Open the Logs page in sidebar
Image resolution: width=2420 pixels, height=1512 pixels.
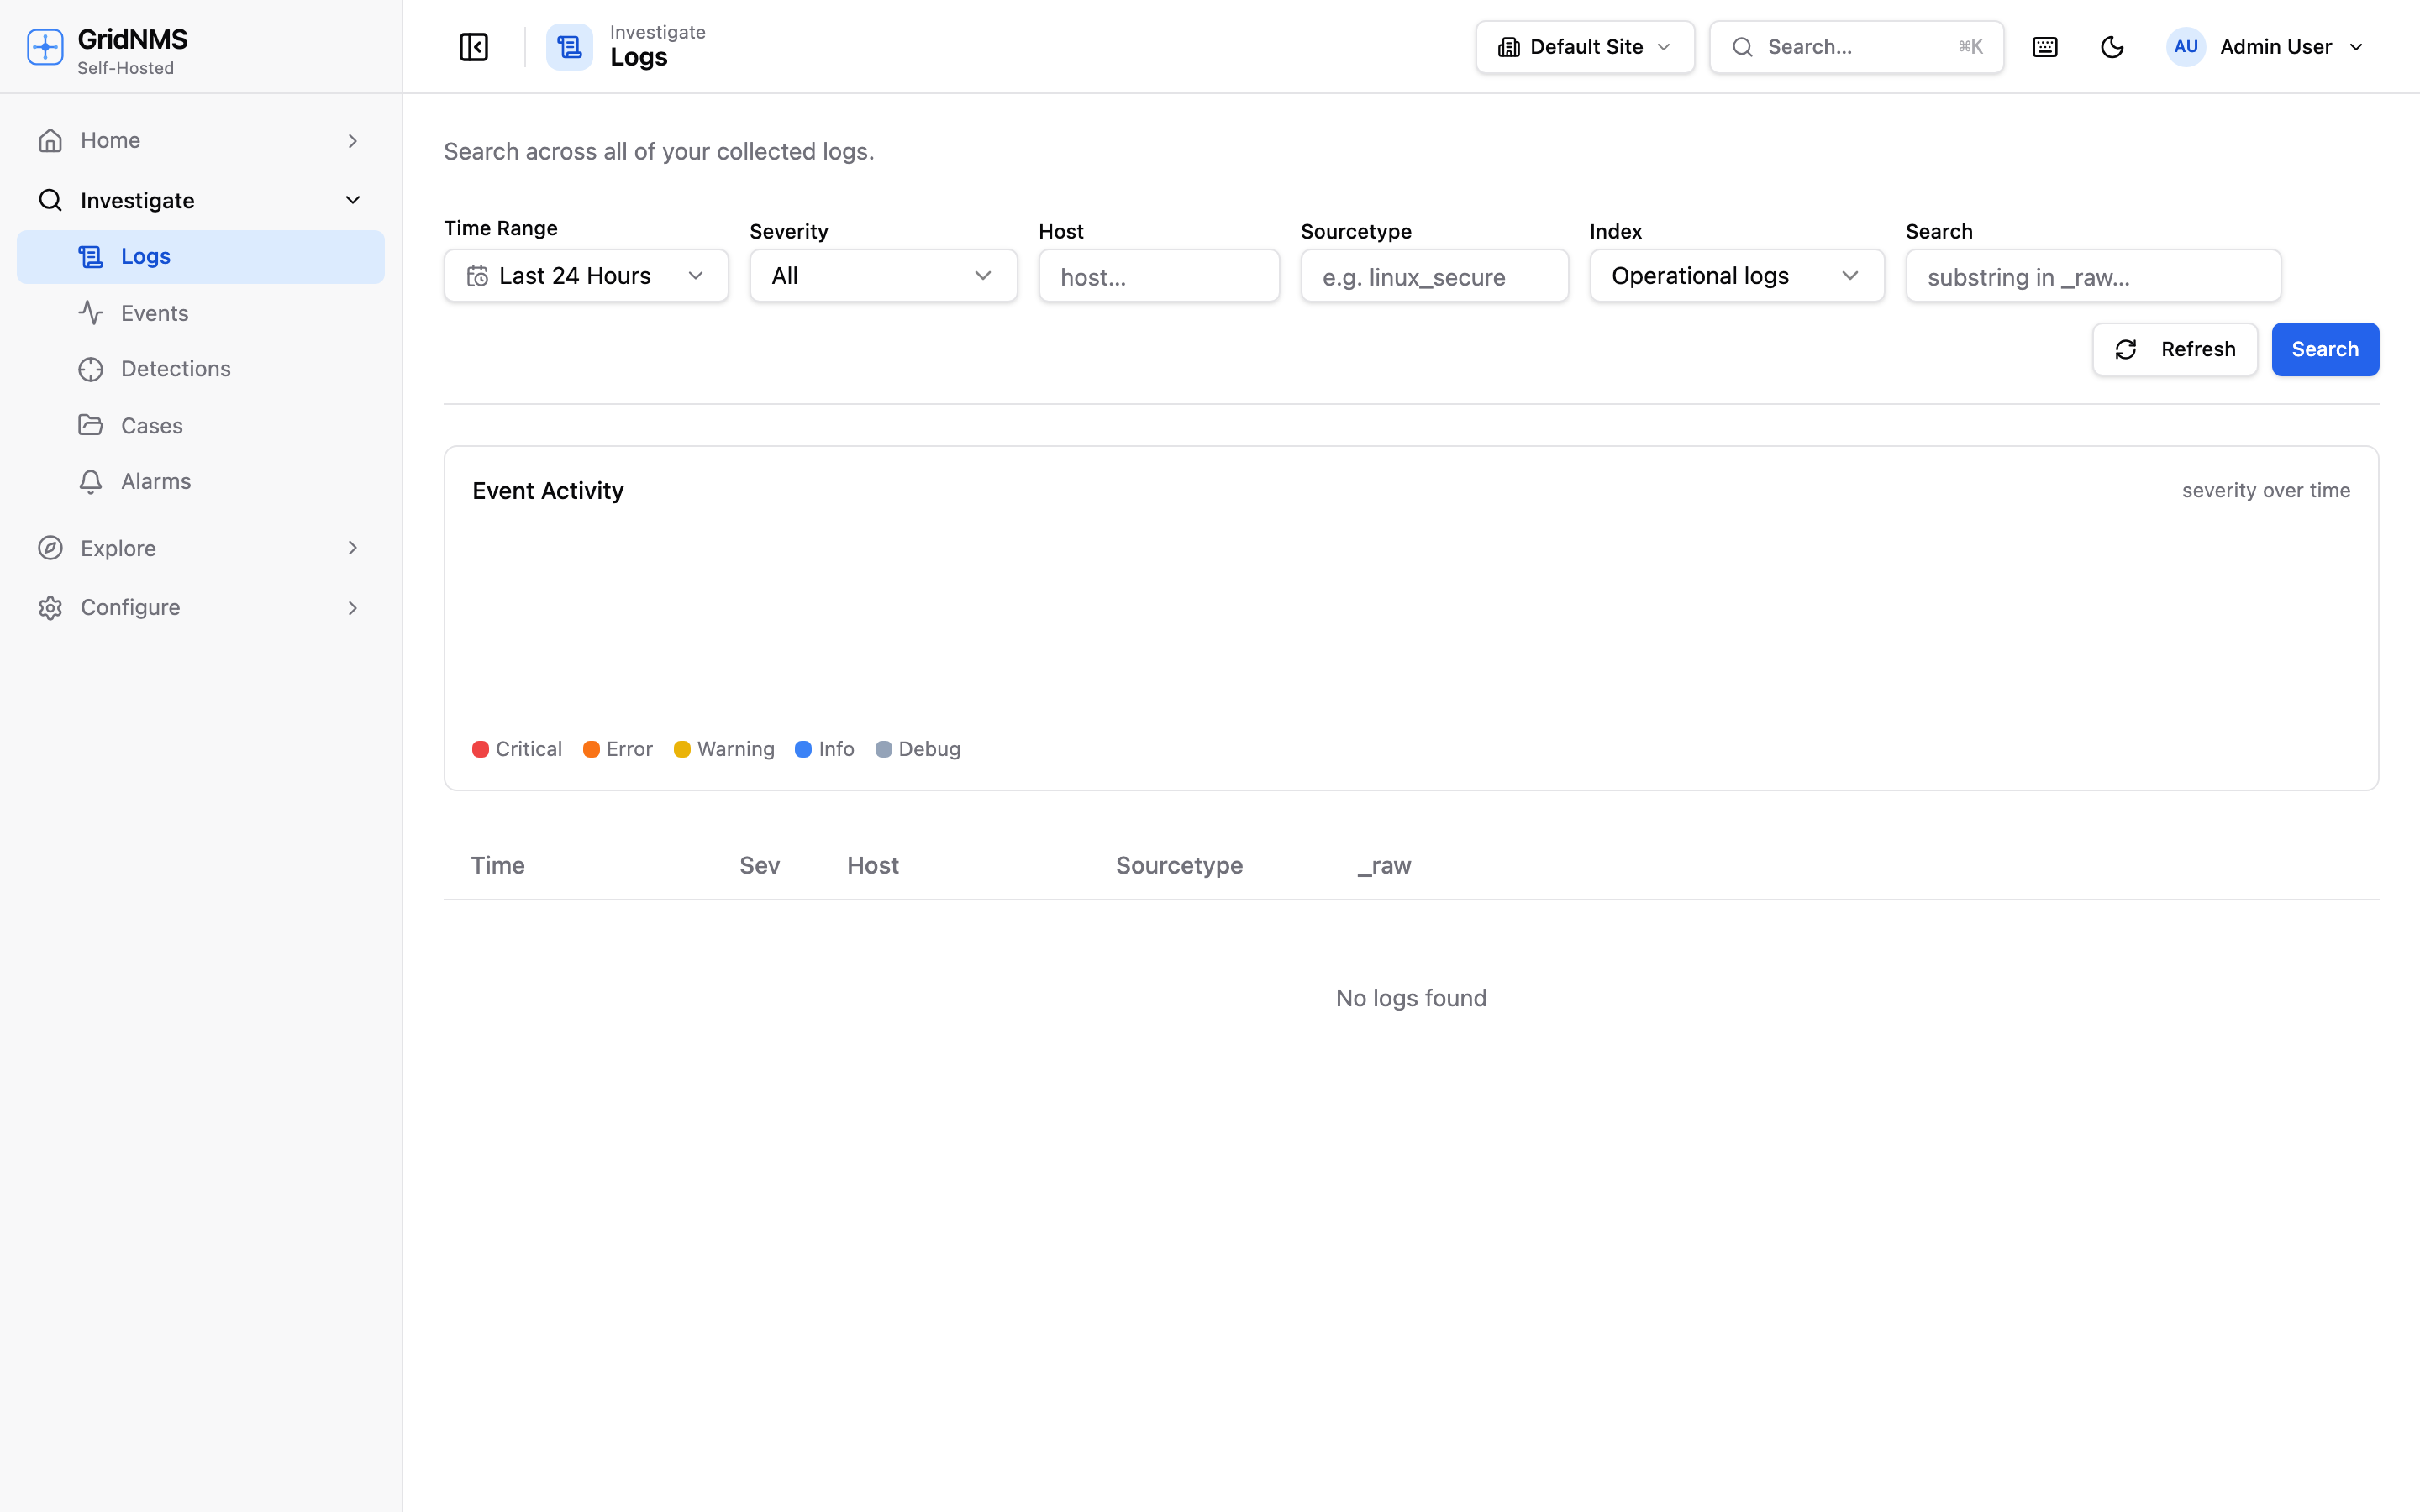click(200, 257)
